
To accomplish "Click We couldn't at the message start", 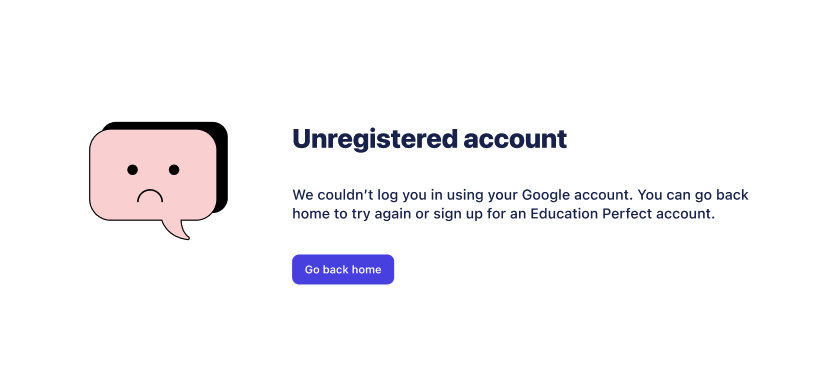I will 329,195.
